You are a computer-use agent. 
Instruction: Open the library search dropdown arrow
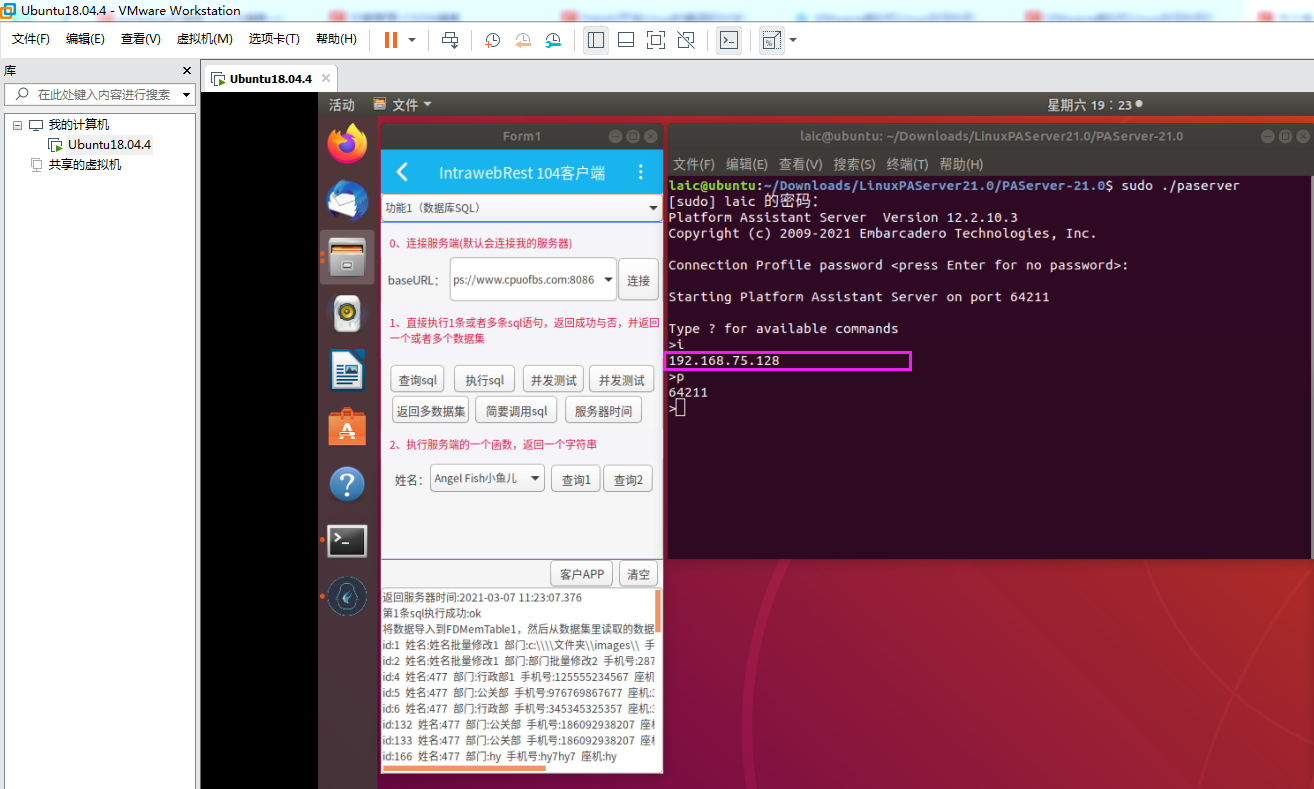pyautogui.click(x=186, y=94)
